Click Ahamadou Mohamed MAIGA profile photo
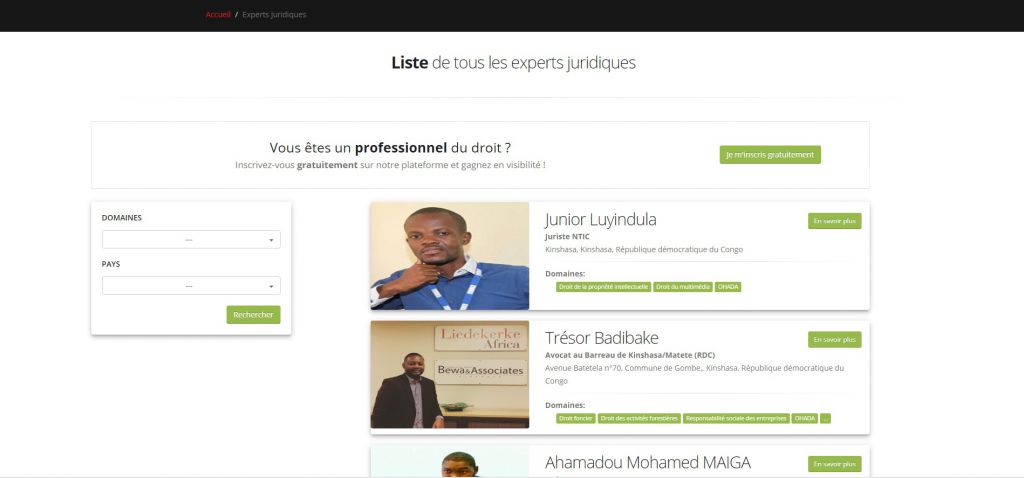The image size is (1024, 478). click(x=449, y=461)
